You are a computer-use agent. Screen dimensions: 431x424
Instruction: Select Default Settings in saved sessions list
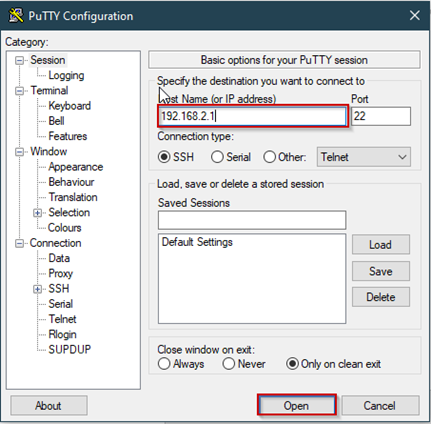(197, 242)
